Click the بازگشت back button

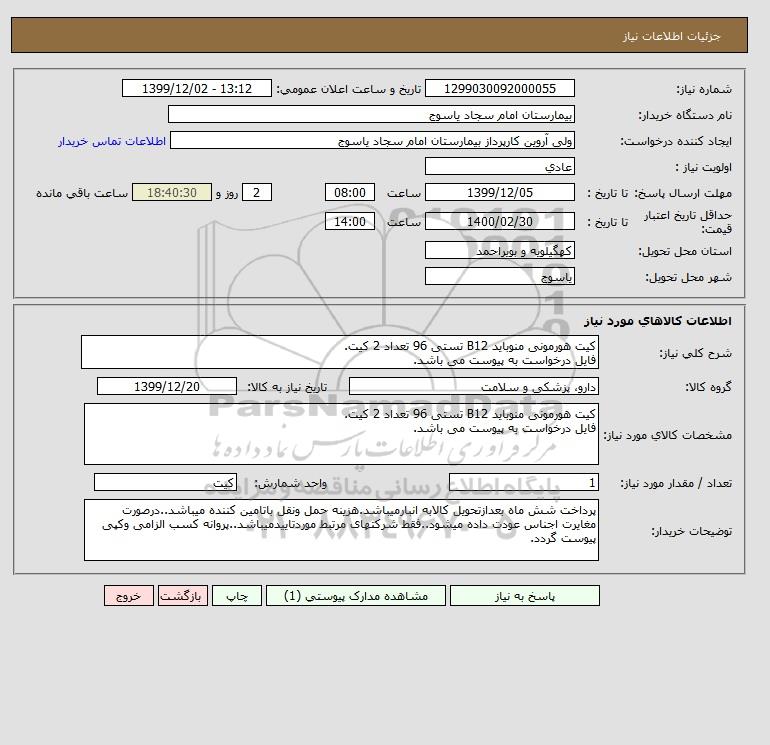[183, 596]
